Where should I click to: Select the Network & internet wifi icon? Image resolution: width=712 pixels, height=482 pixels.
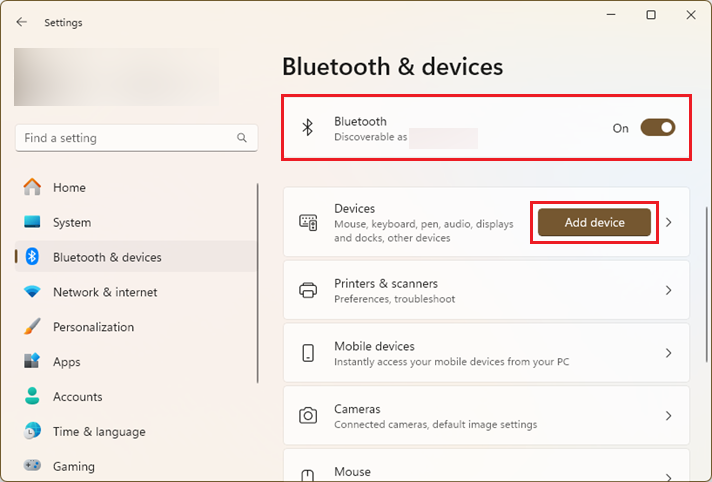pos(32,292)
